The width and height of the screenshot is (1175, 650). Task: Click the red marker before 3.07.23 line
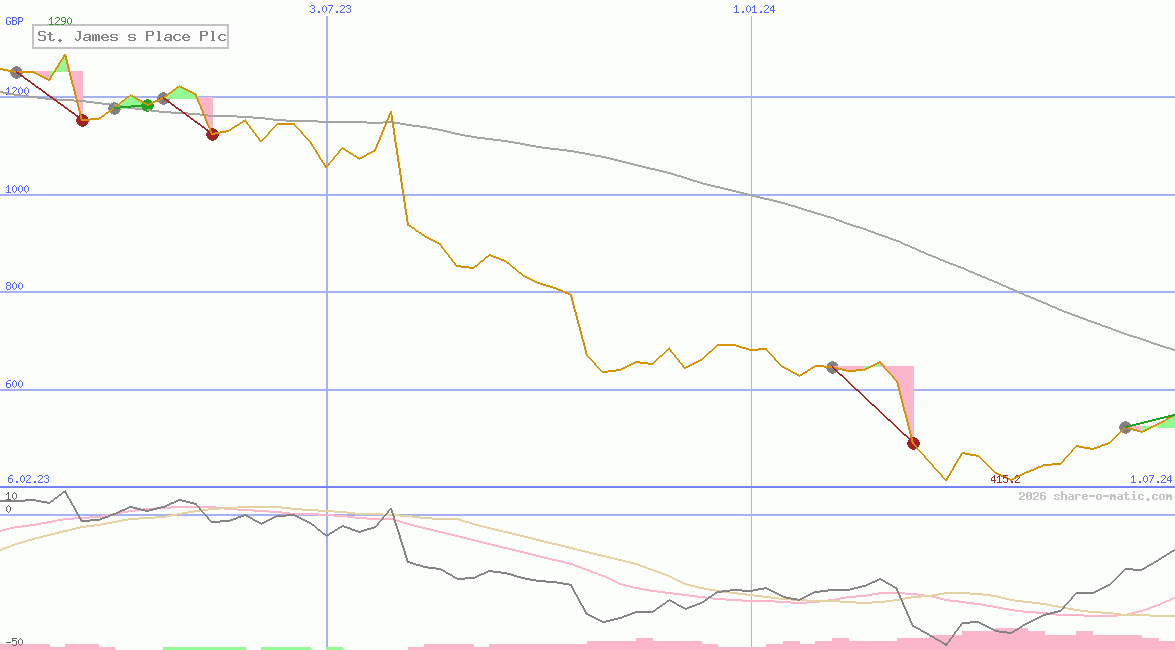pos(212,134)
